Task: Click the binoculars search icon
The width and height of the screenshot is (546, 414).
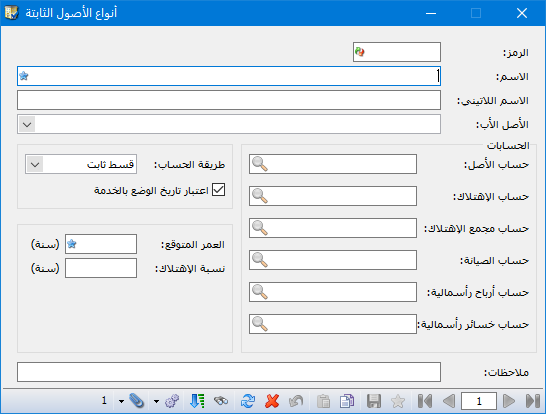Action: 221,401
